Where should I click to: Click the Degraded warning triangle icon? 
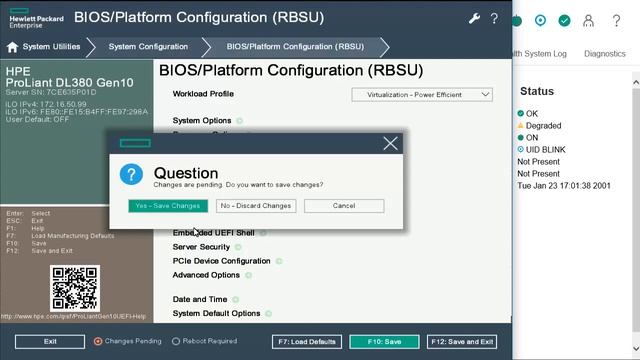[x=520, y=125]
